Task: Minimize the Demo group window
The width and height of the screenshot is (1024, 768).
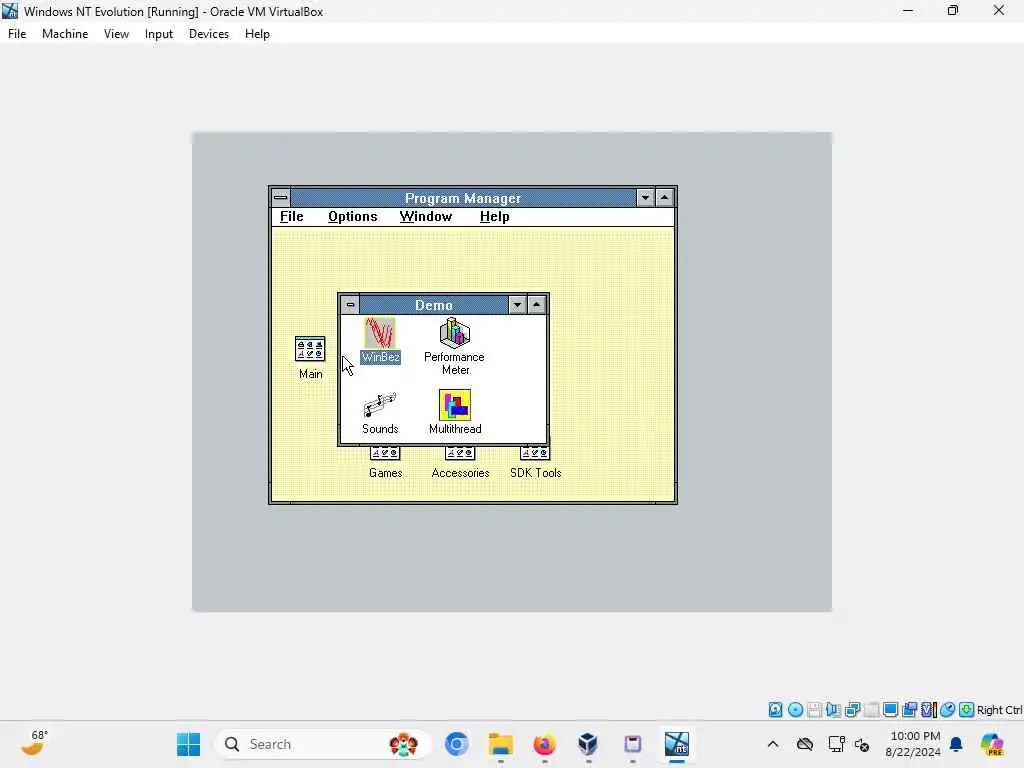Action: click(517, 304)
